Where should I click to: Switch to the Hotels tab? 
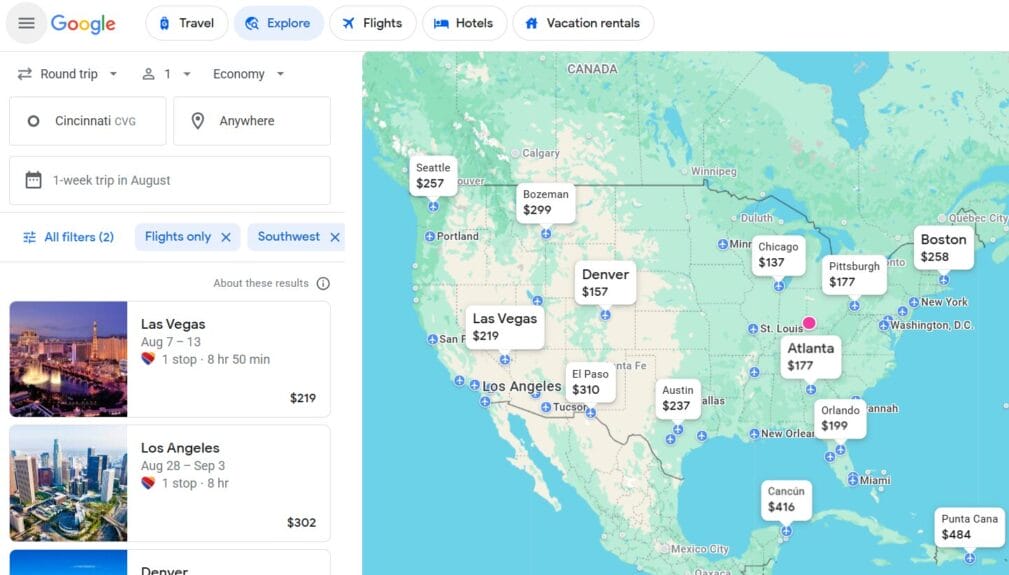[464, 23]
